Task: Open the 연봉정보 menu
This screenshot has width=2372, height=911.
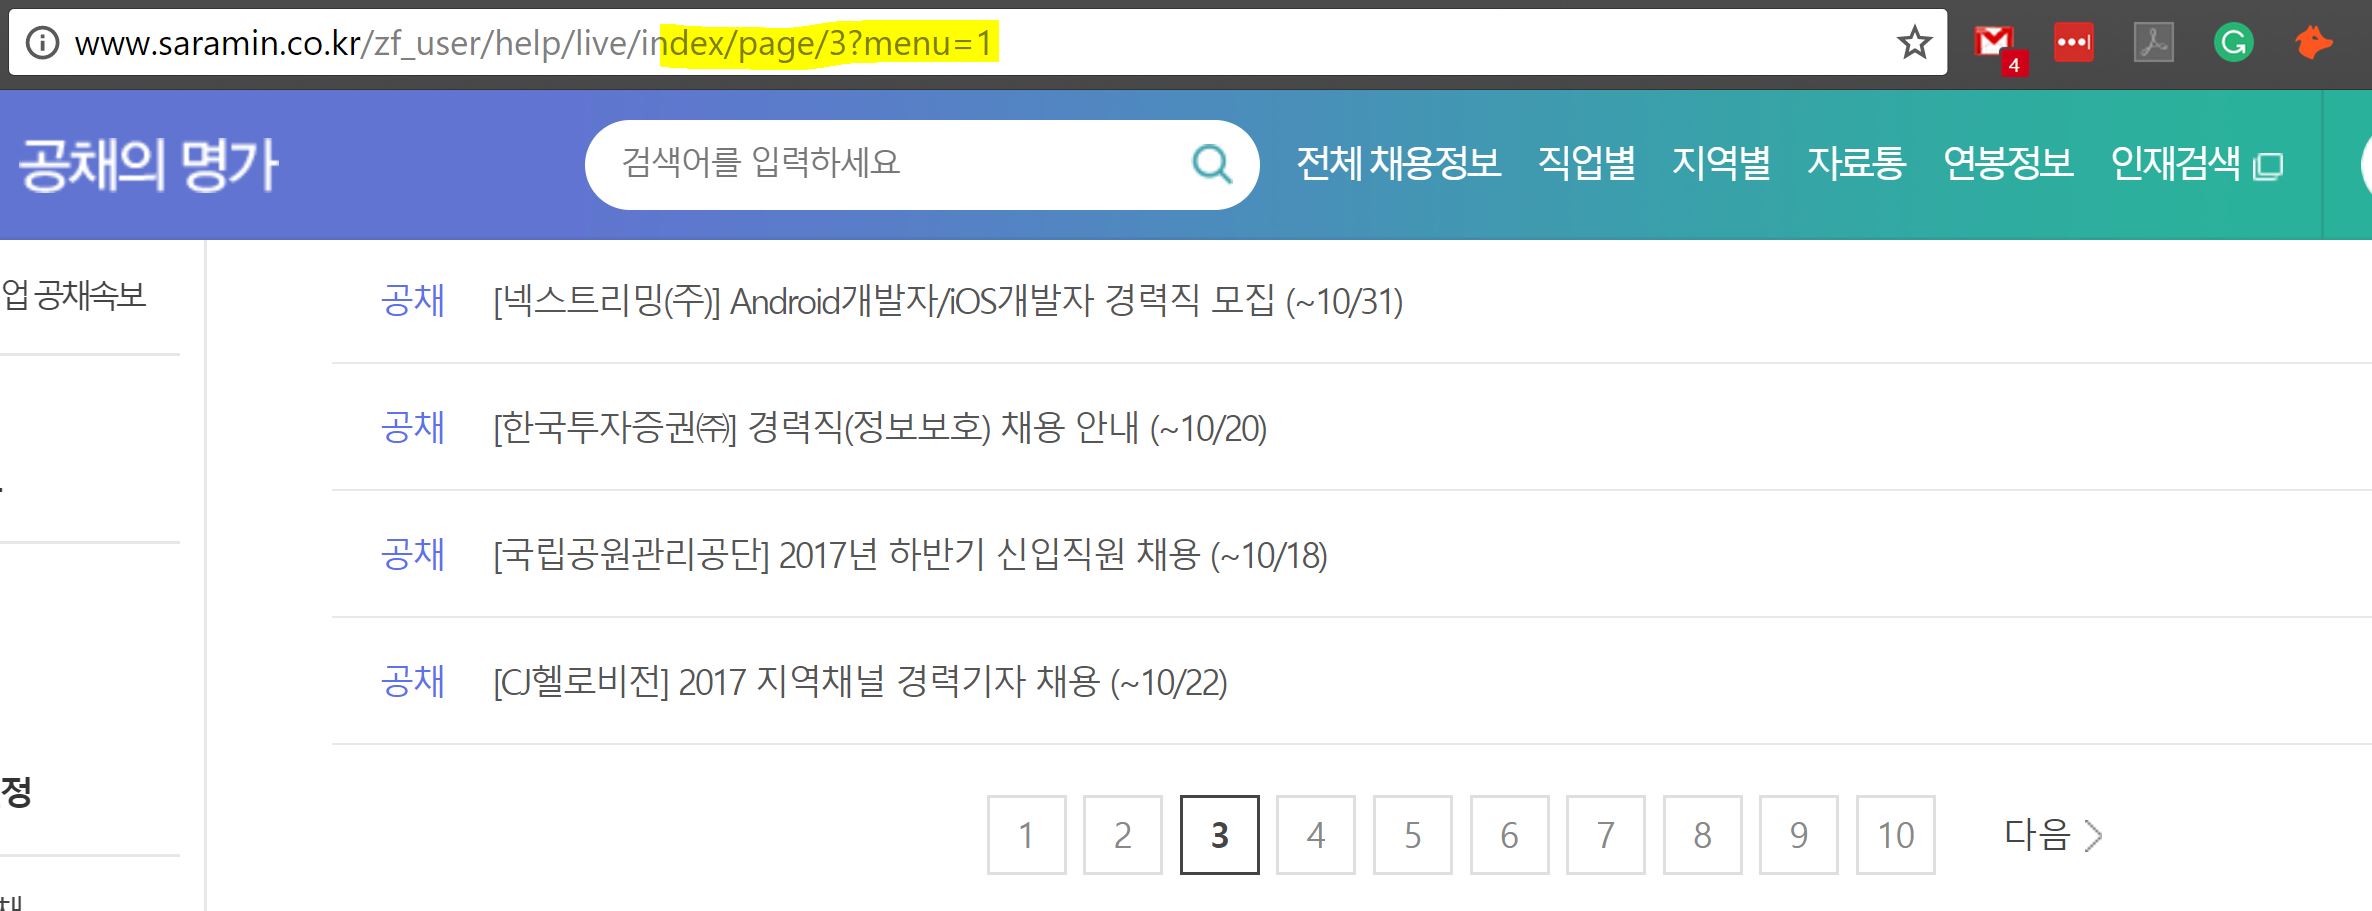Action: [2008, 163]
